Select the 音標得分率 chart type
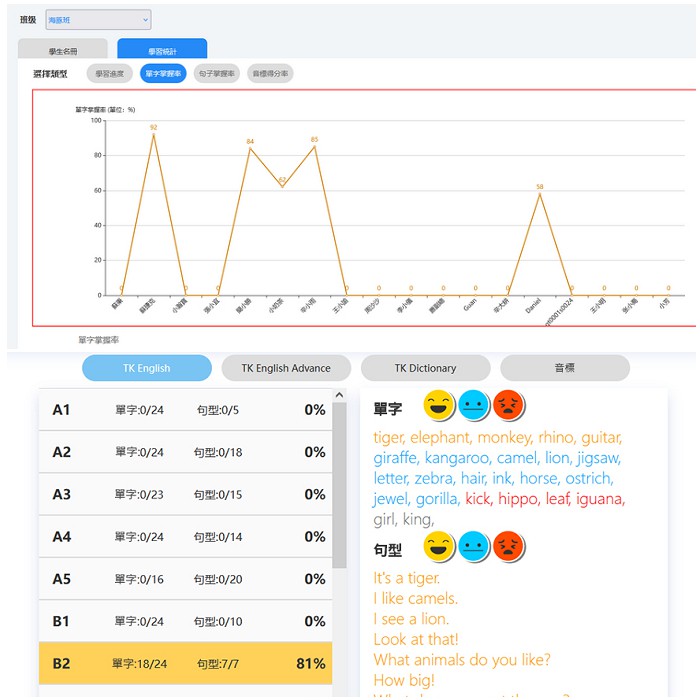This screenshot has height=700, width=700. [270, 73]
